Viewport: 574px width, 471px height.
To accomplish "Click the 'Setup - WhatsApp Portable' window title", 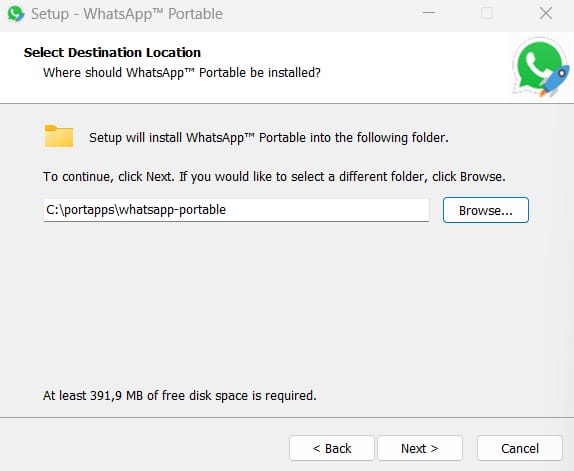I will click(127, 14).
